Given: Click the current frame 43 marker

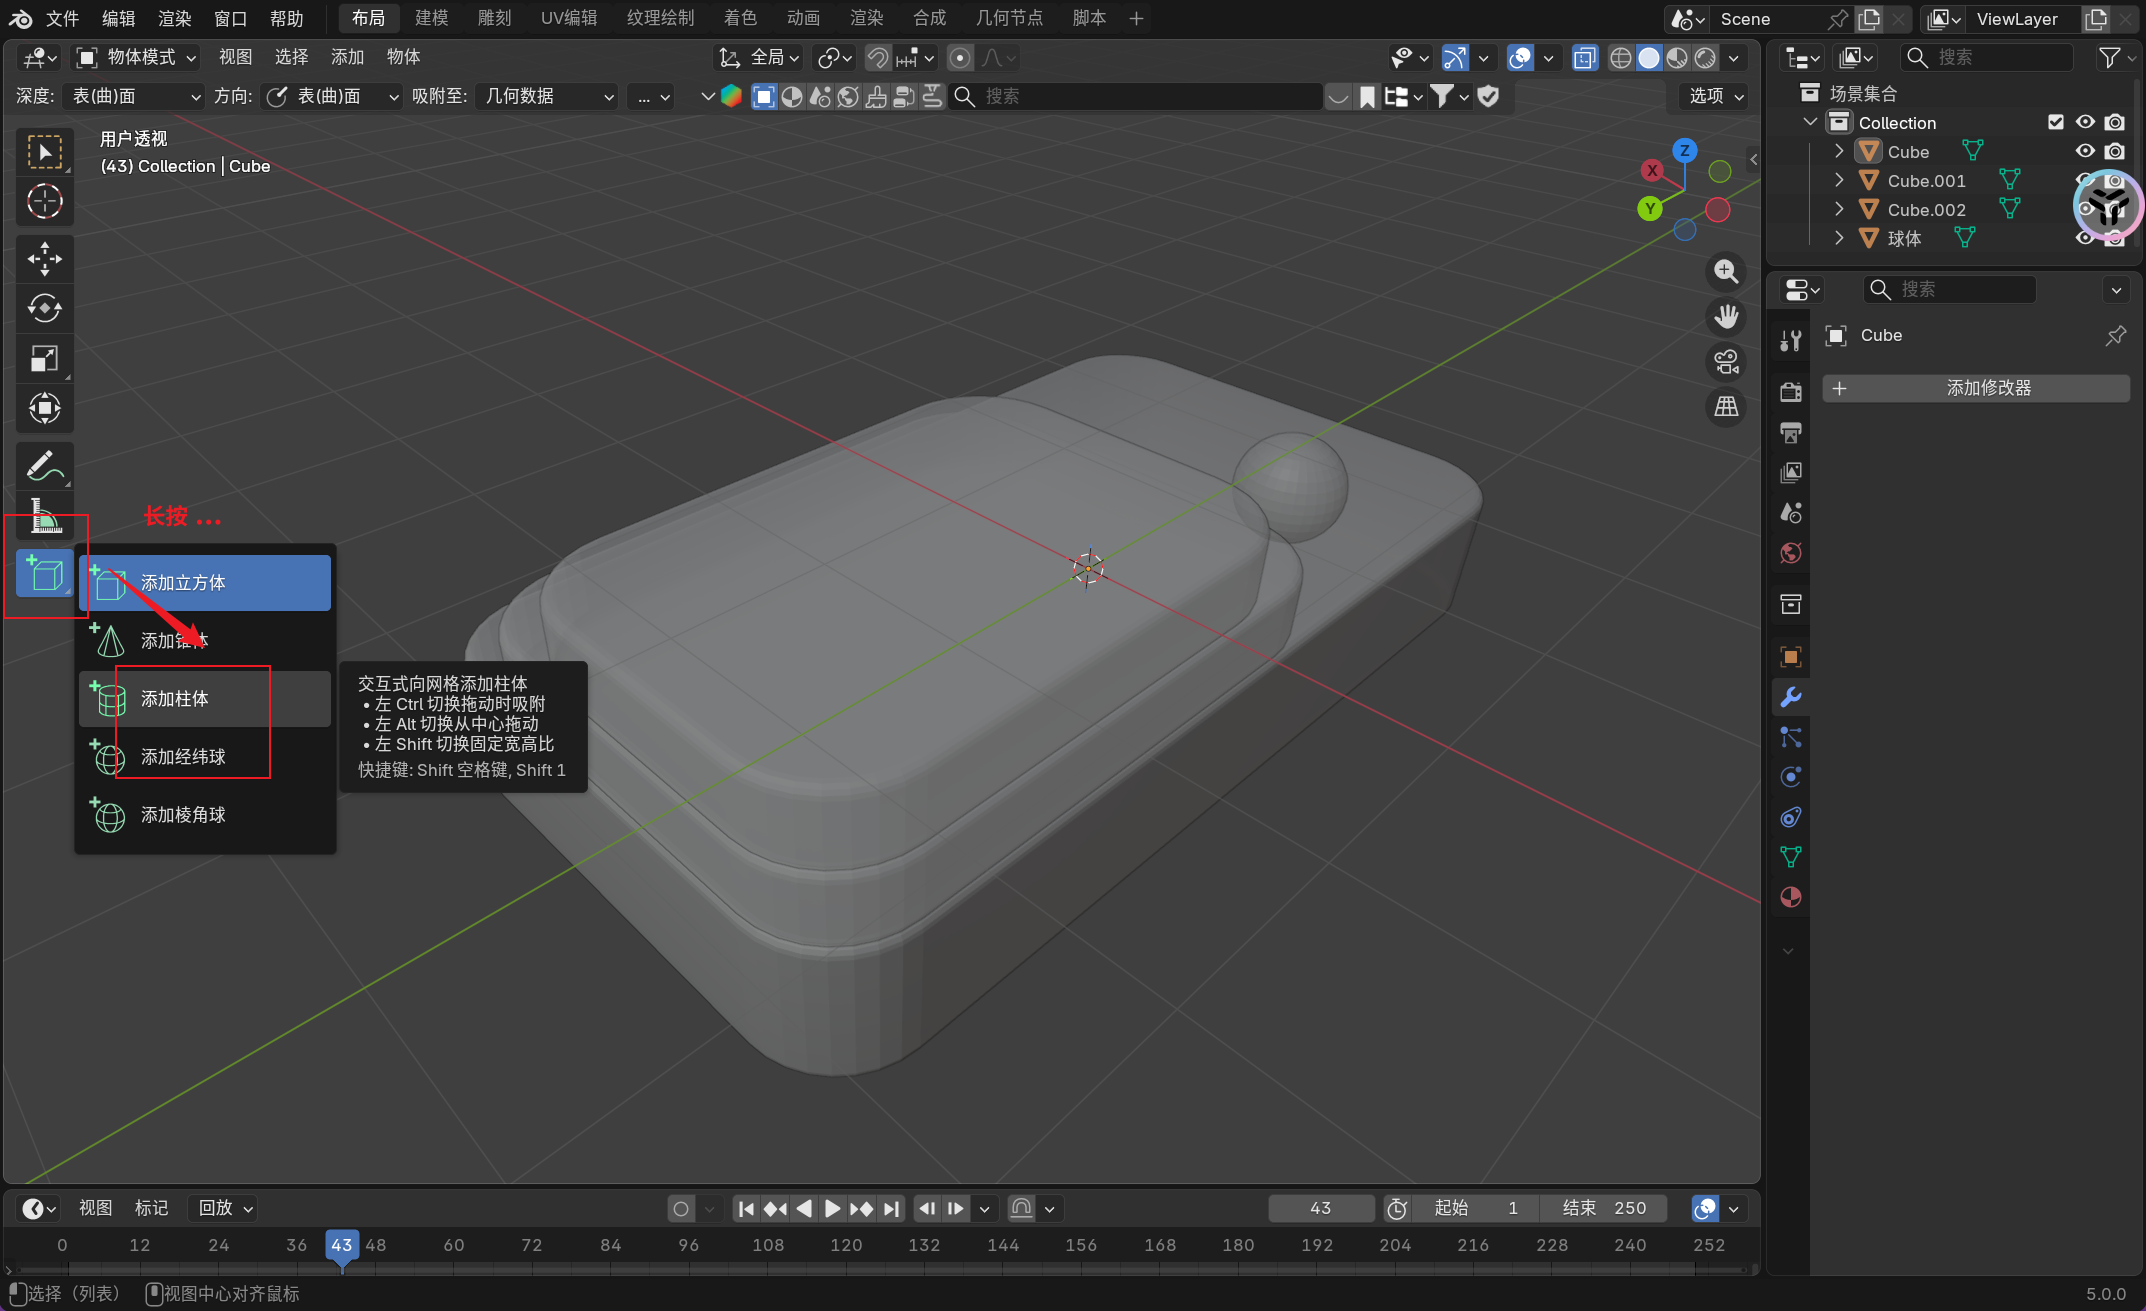Looking at the screenshot, I should pyautogui.click(x=341, y=1245).
